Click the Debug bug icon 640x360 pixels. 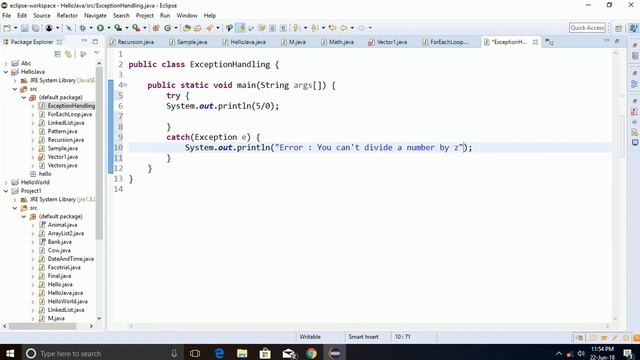(x=82, y=28)
